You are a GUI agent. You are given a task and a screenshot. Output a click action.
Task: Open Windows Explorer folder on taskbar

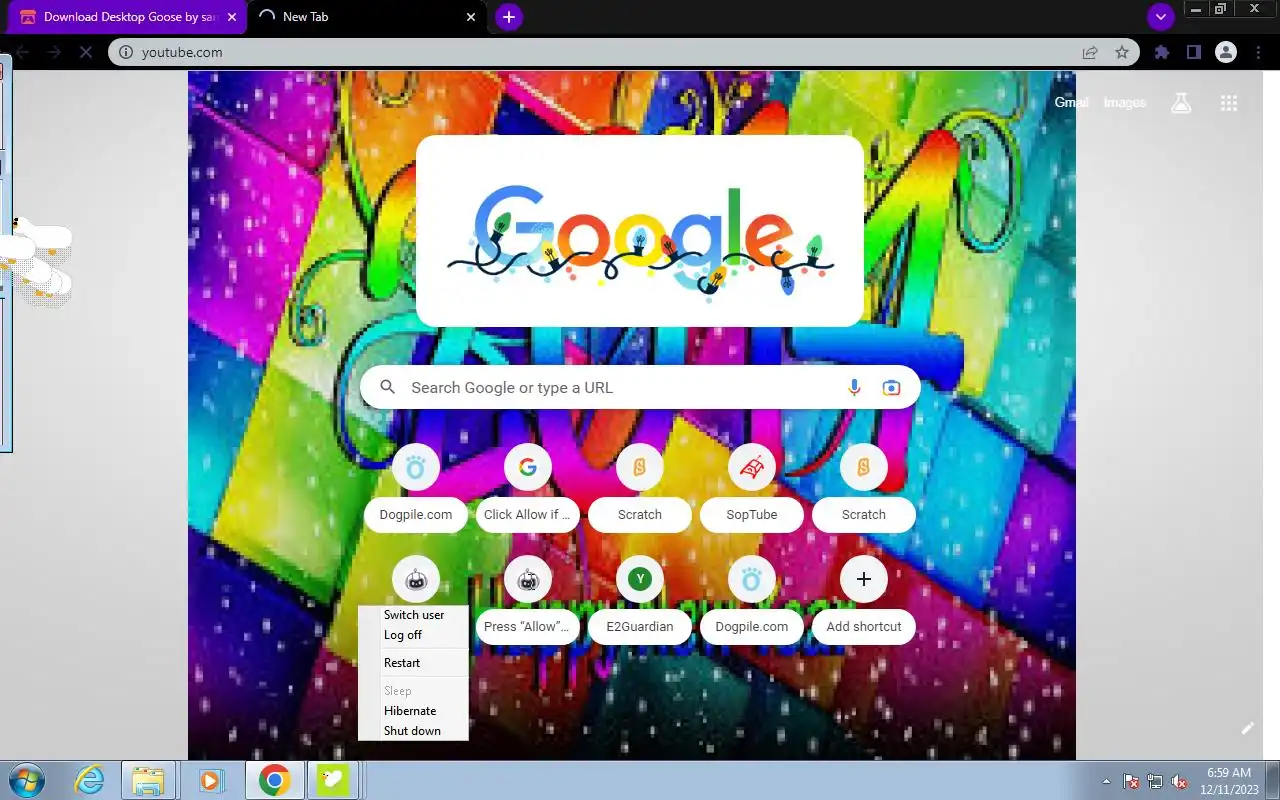click(x=148, y=780)
